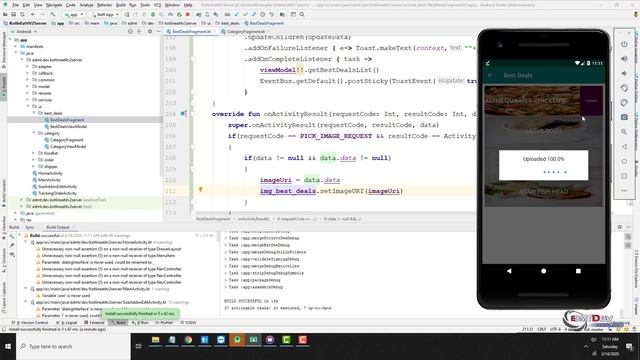Open the app run configuration dropdown
Viewport: 640px width, 360px height.
point(74,15)
